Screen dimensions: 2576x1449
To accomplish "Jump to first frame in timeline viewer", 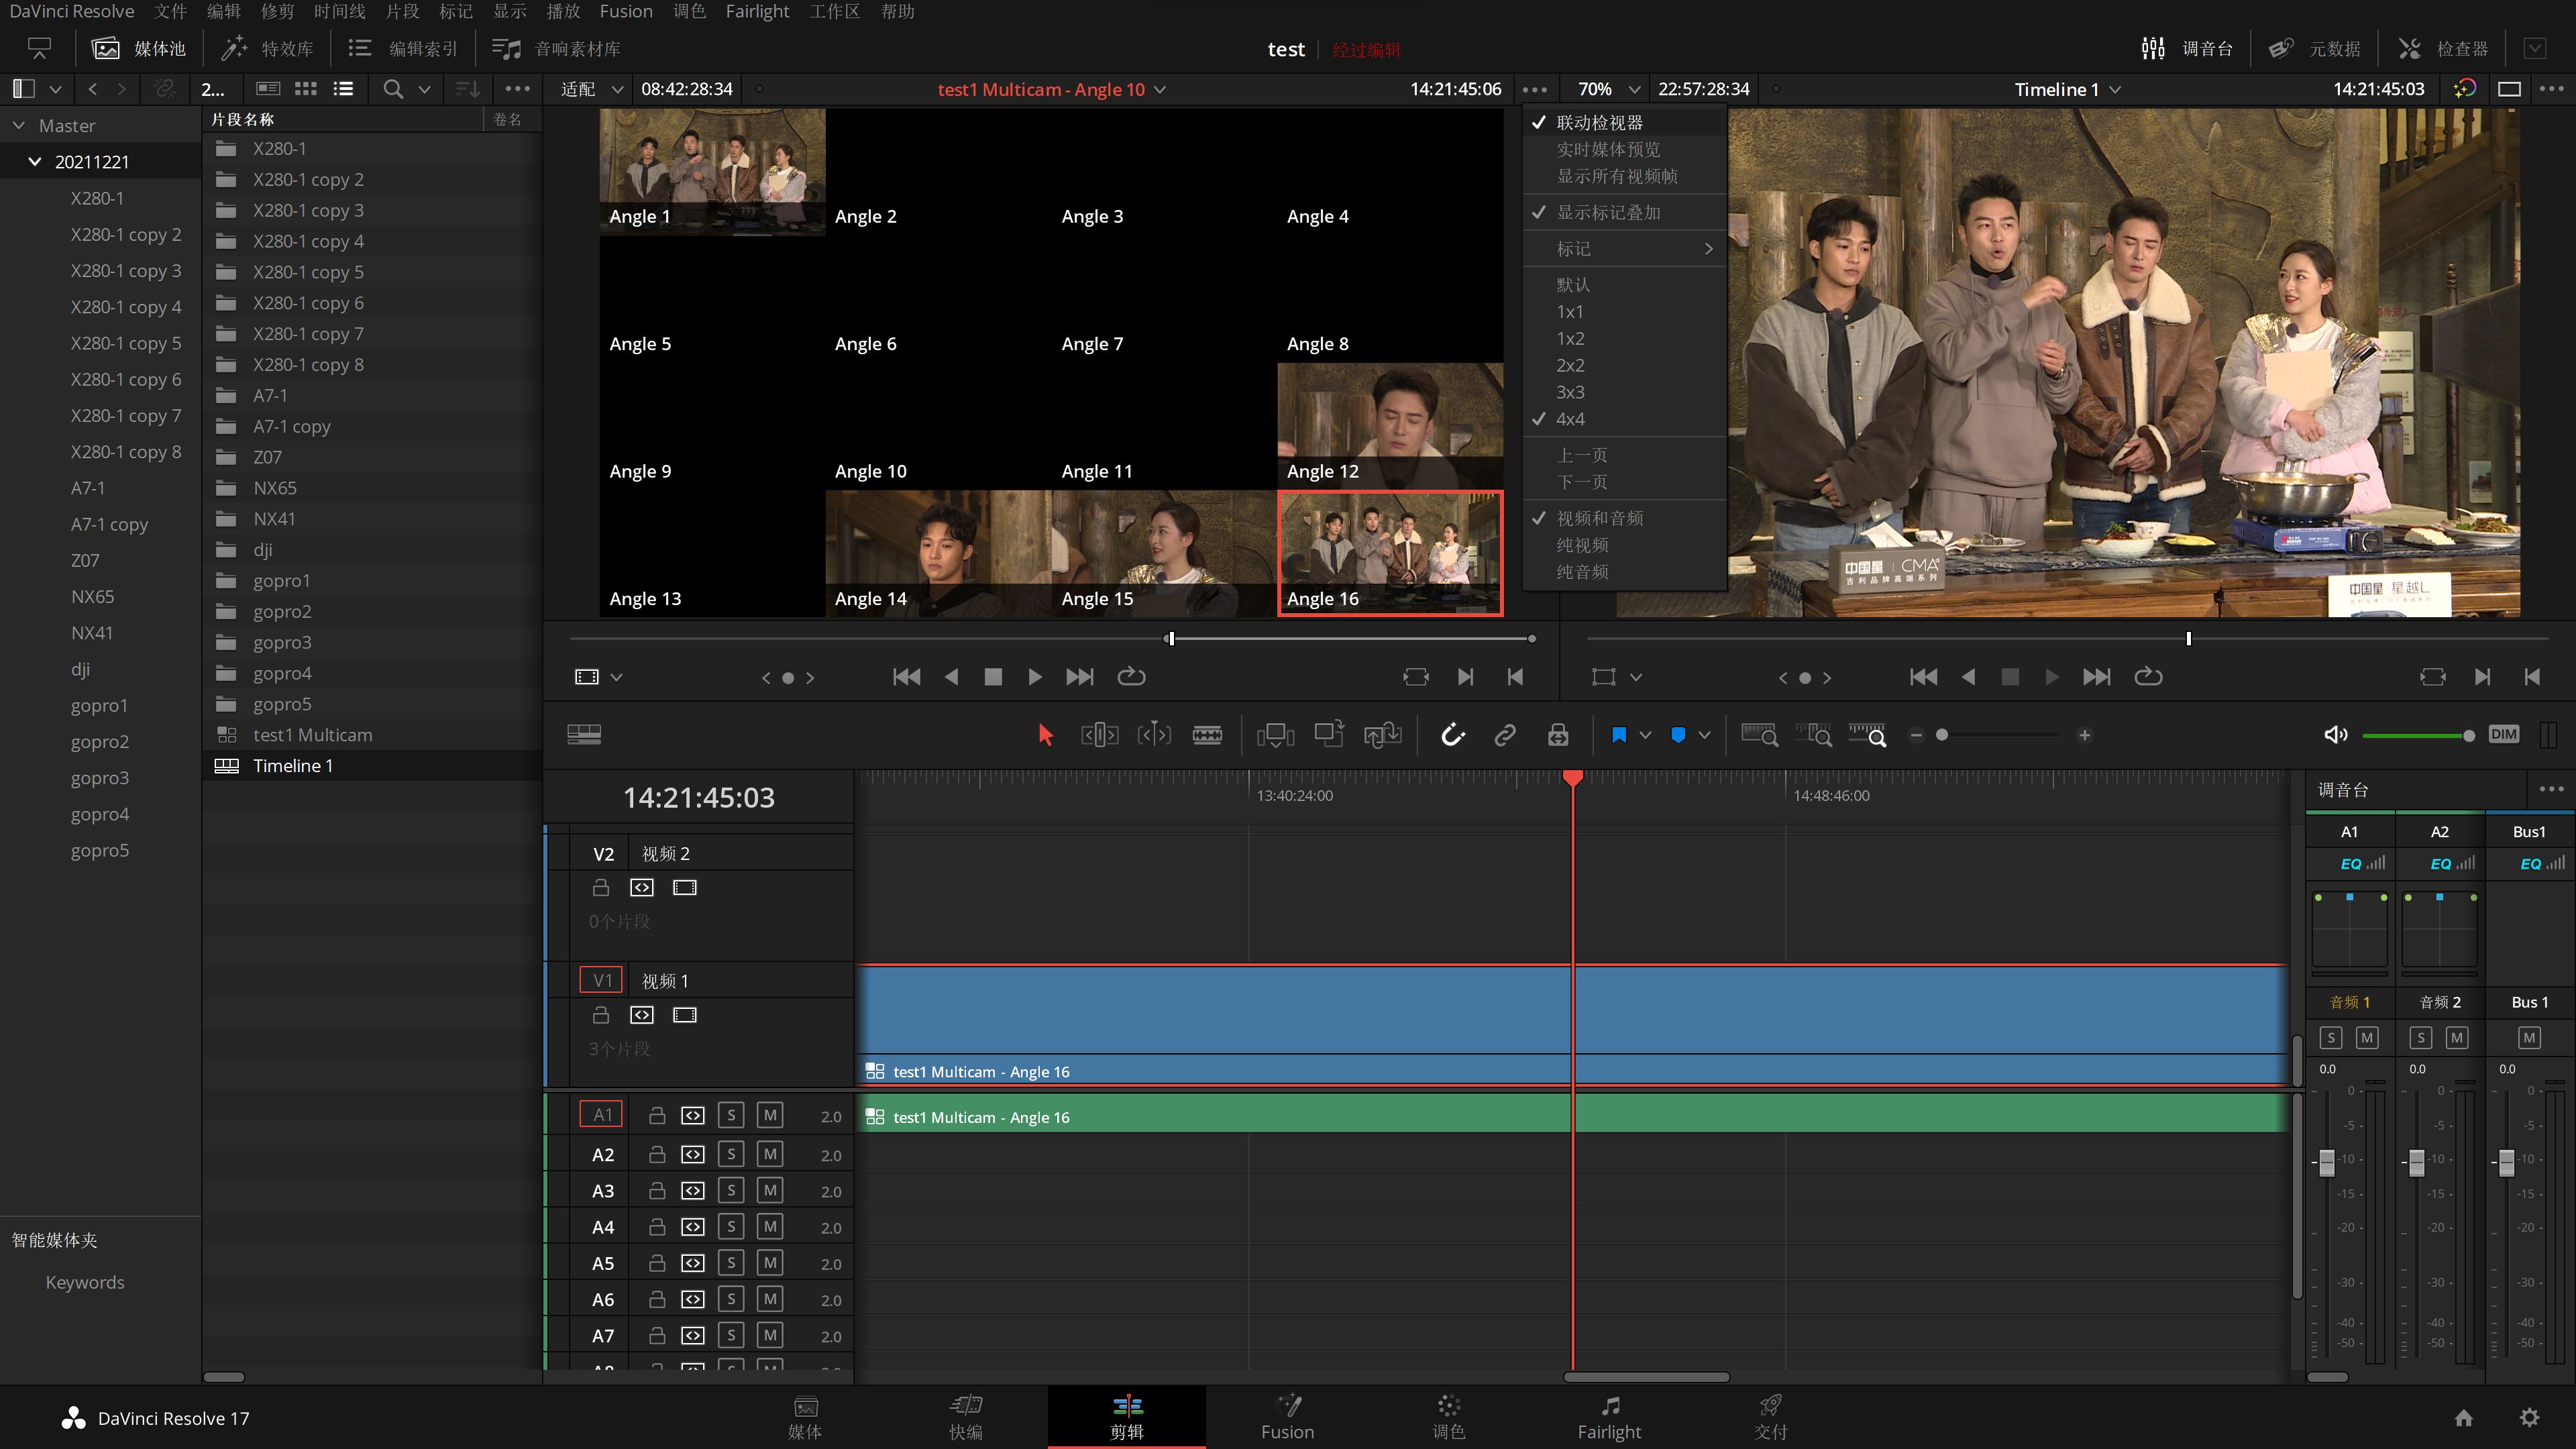I will [x=1923, y=677].
